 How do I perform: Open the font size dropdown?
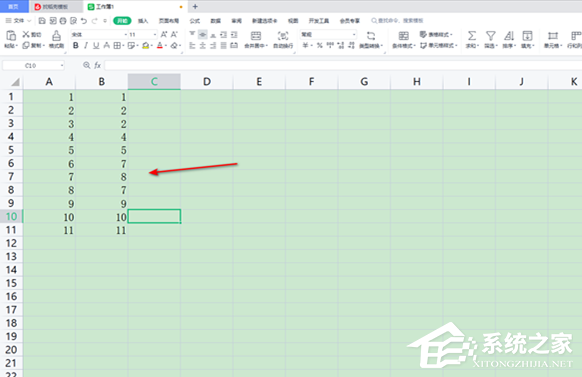point(155,35)
